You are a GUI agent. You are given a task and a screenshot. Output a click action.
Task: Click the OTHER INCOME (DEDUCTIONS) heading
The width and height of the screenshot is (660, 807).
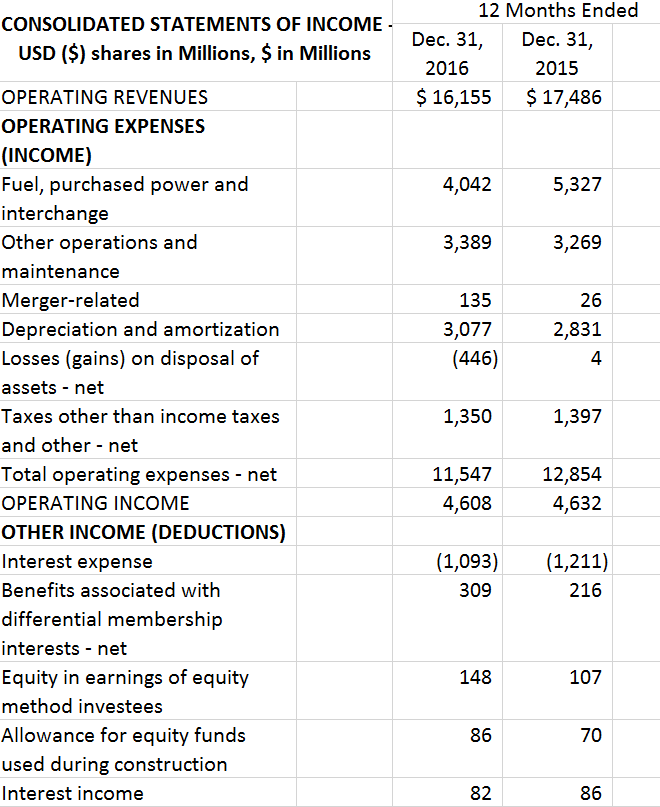pos(143,532)
